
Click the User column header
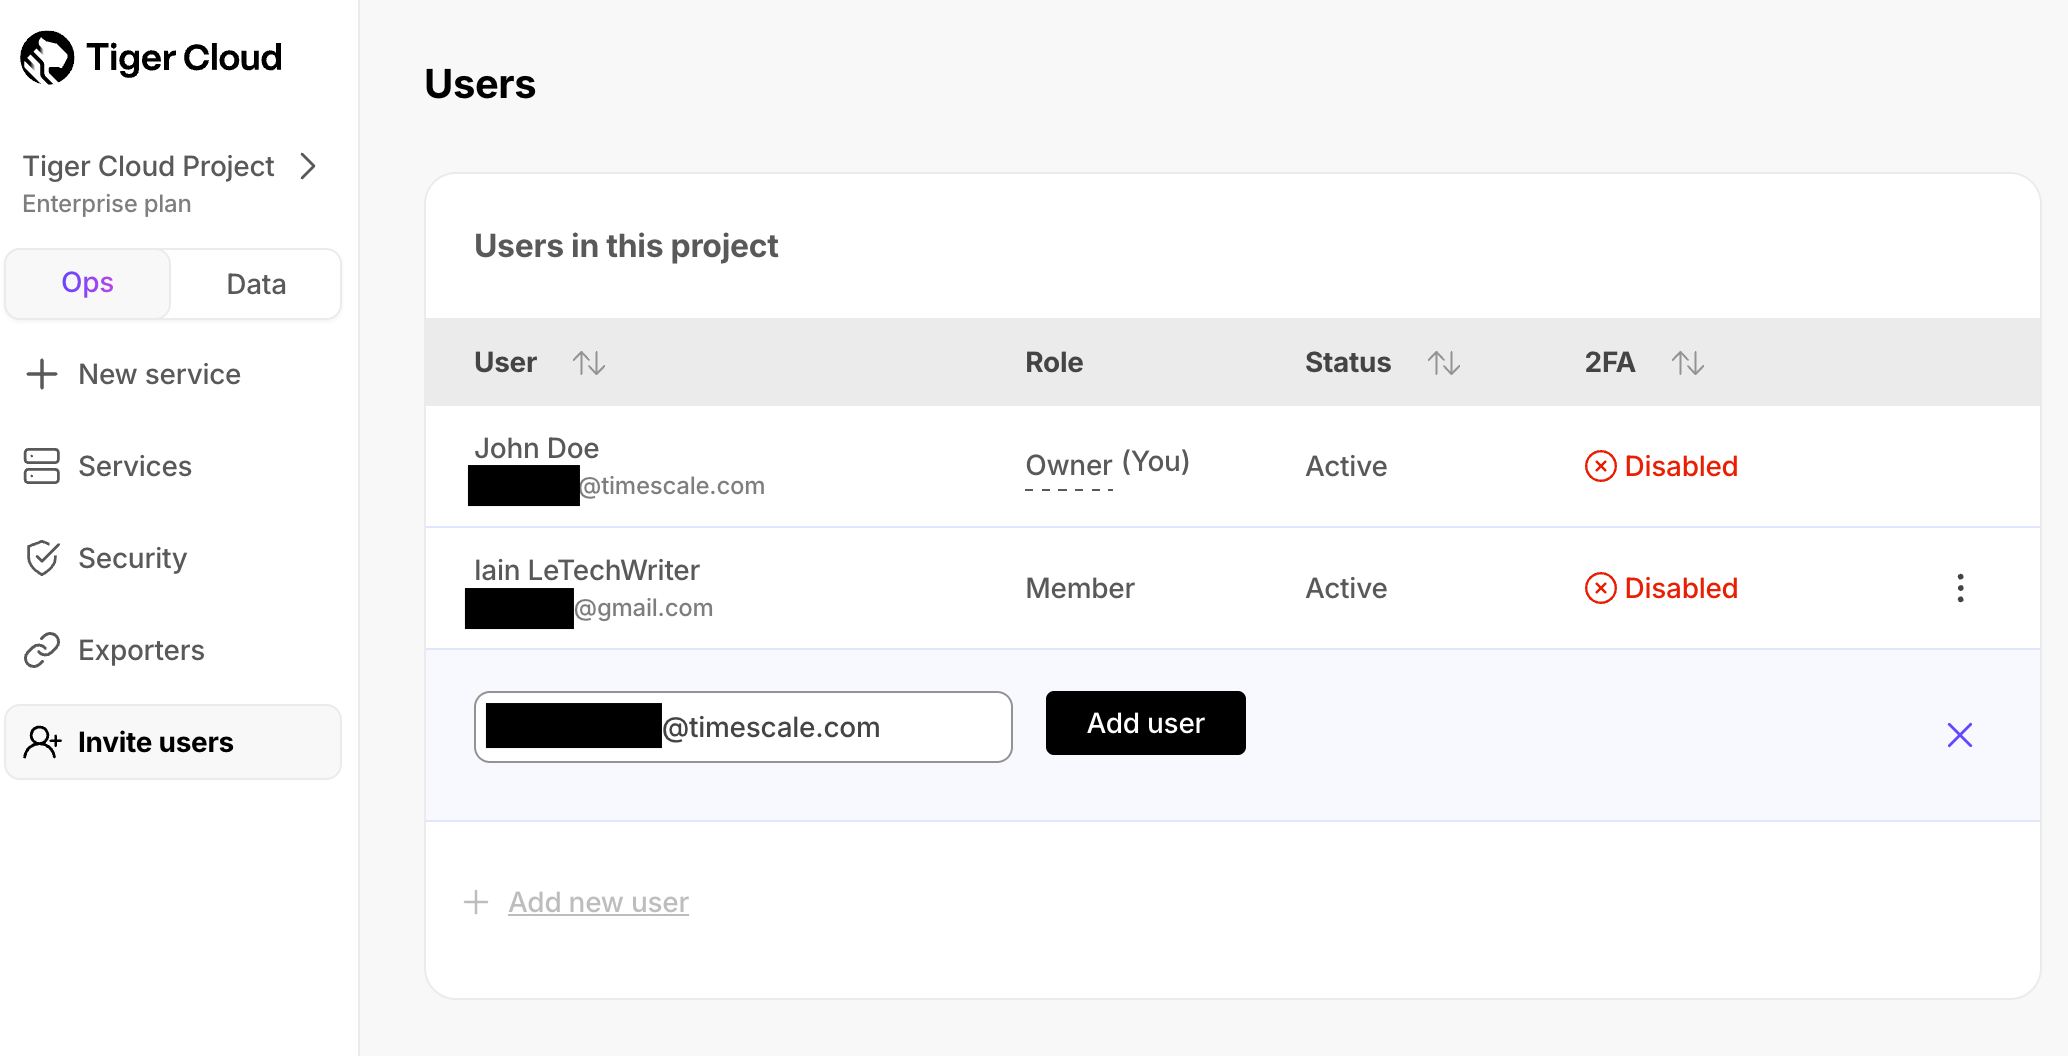505,362
